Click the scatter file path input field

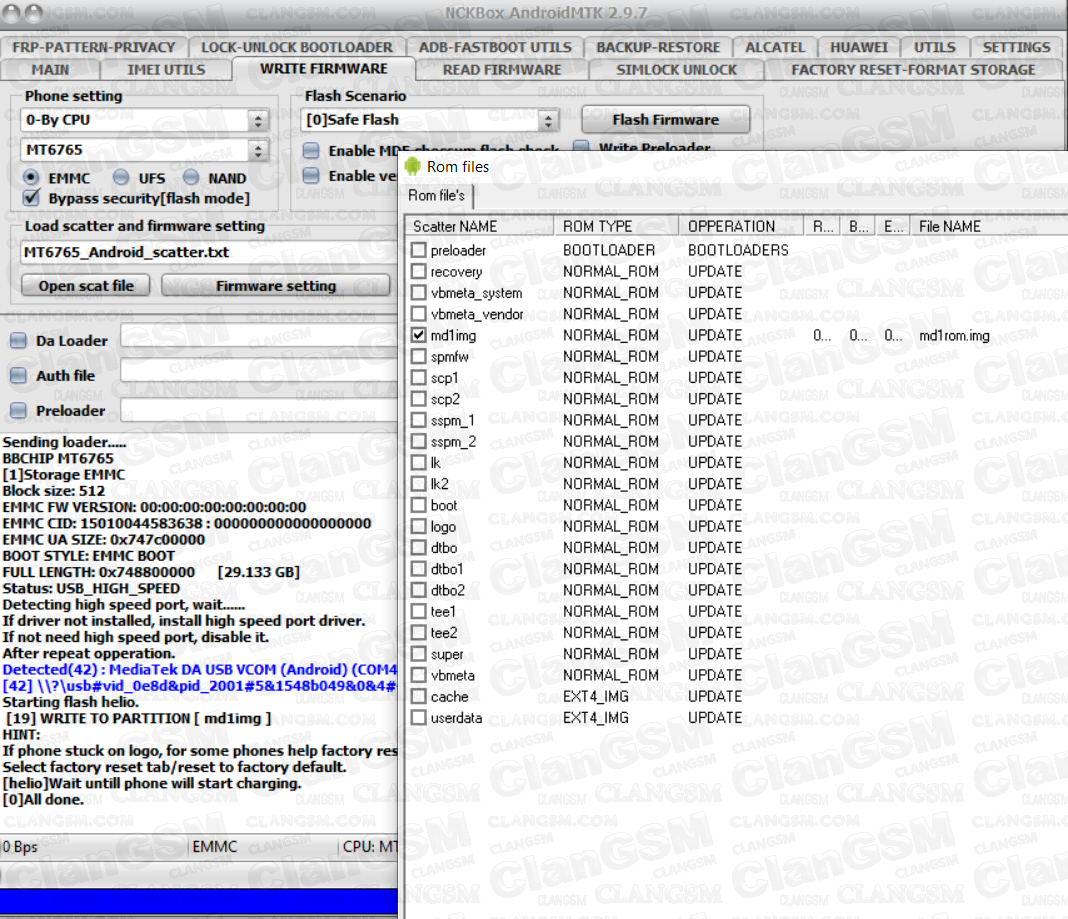click(x=205, y=253)
